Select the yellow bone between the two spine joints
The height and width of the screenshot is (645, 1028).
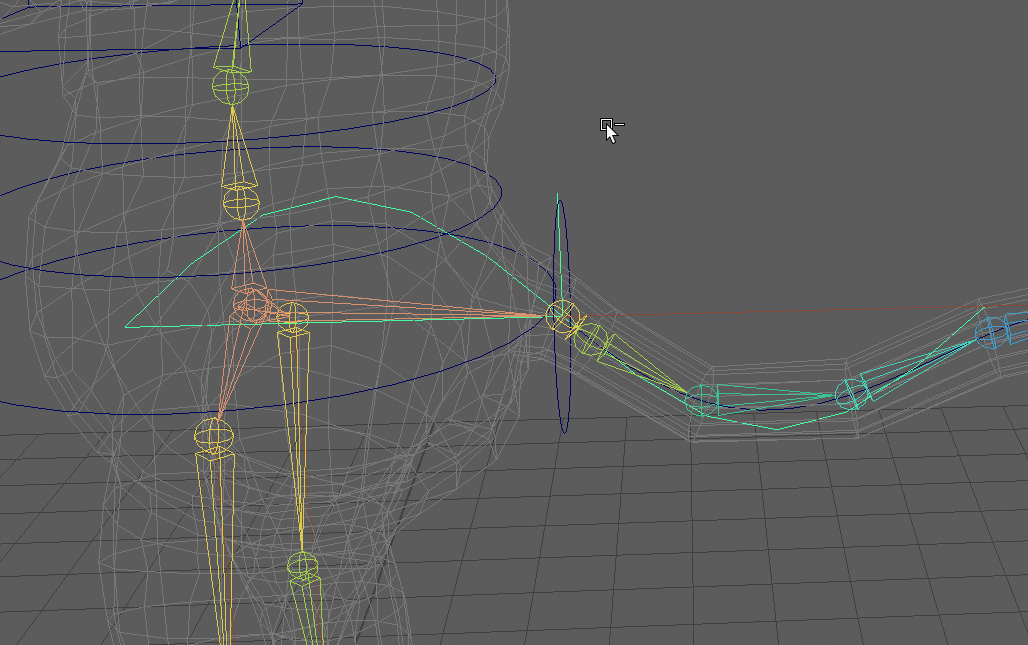tap(238, 147)
